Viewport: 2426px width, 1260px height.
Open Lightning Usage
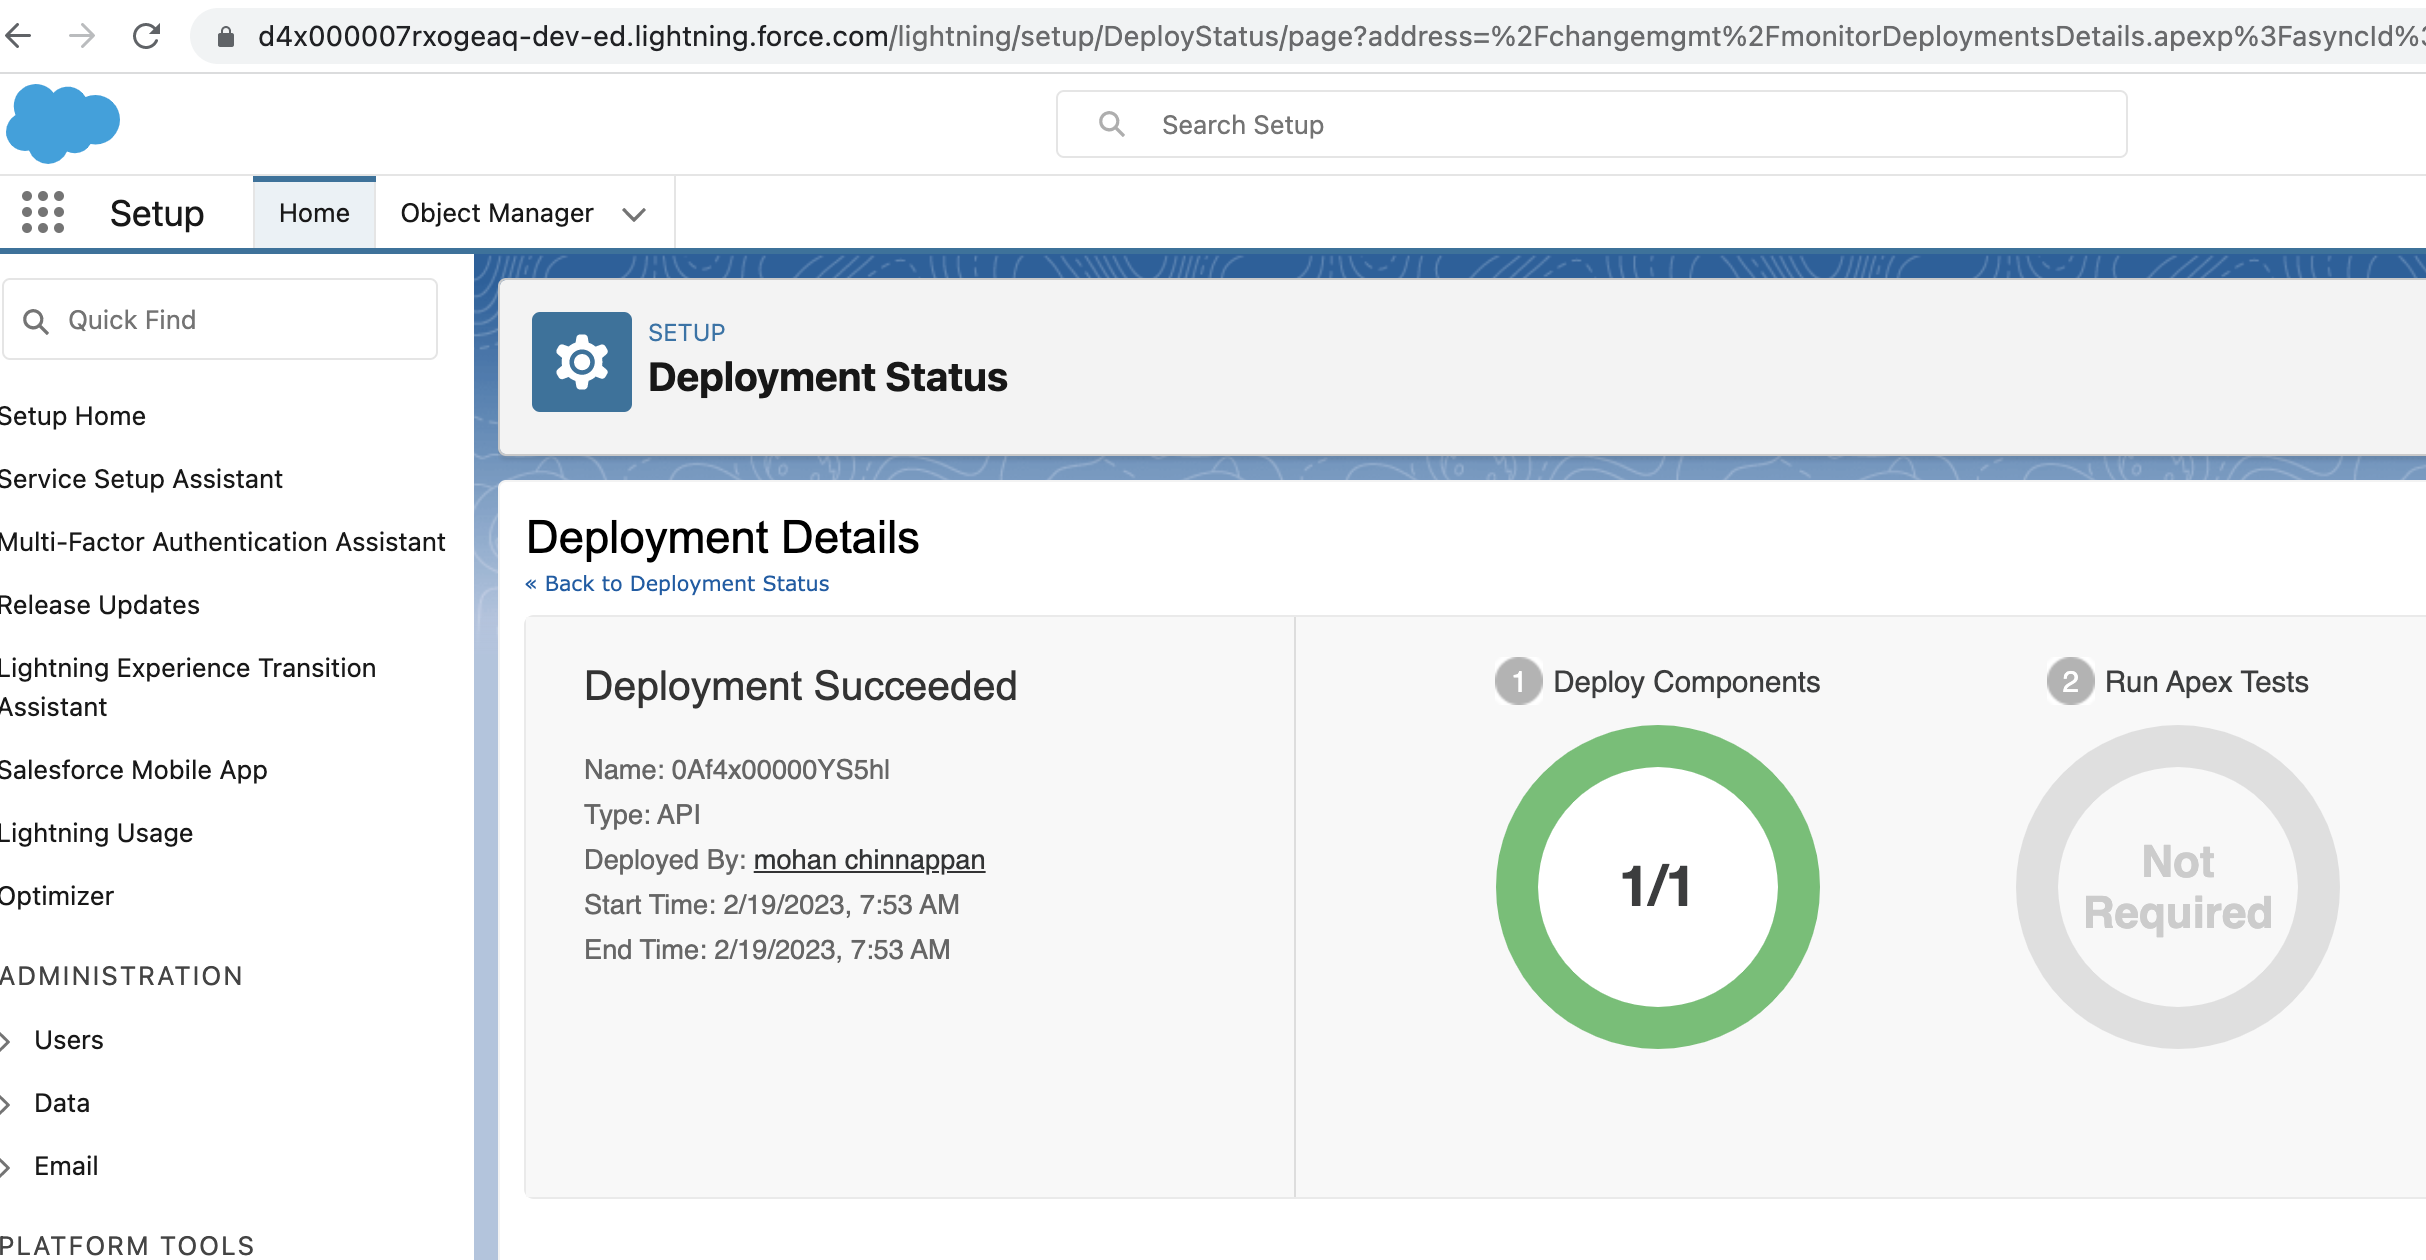[96, 833]
